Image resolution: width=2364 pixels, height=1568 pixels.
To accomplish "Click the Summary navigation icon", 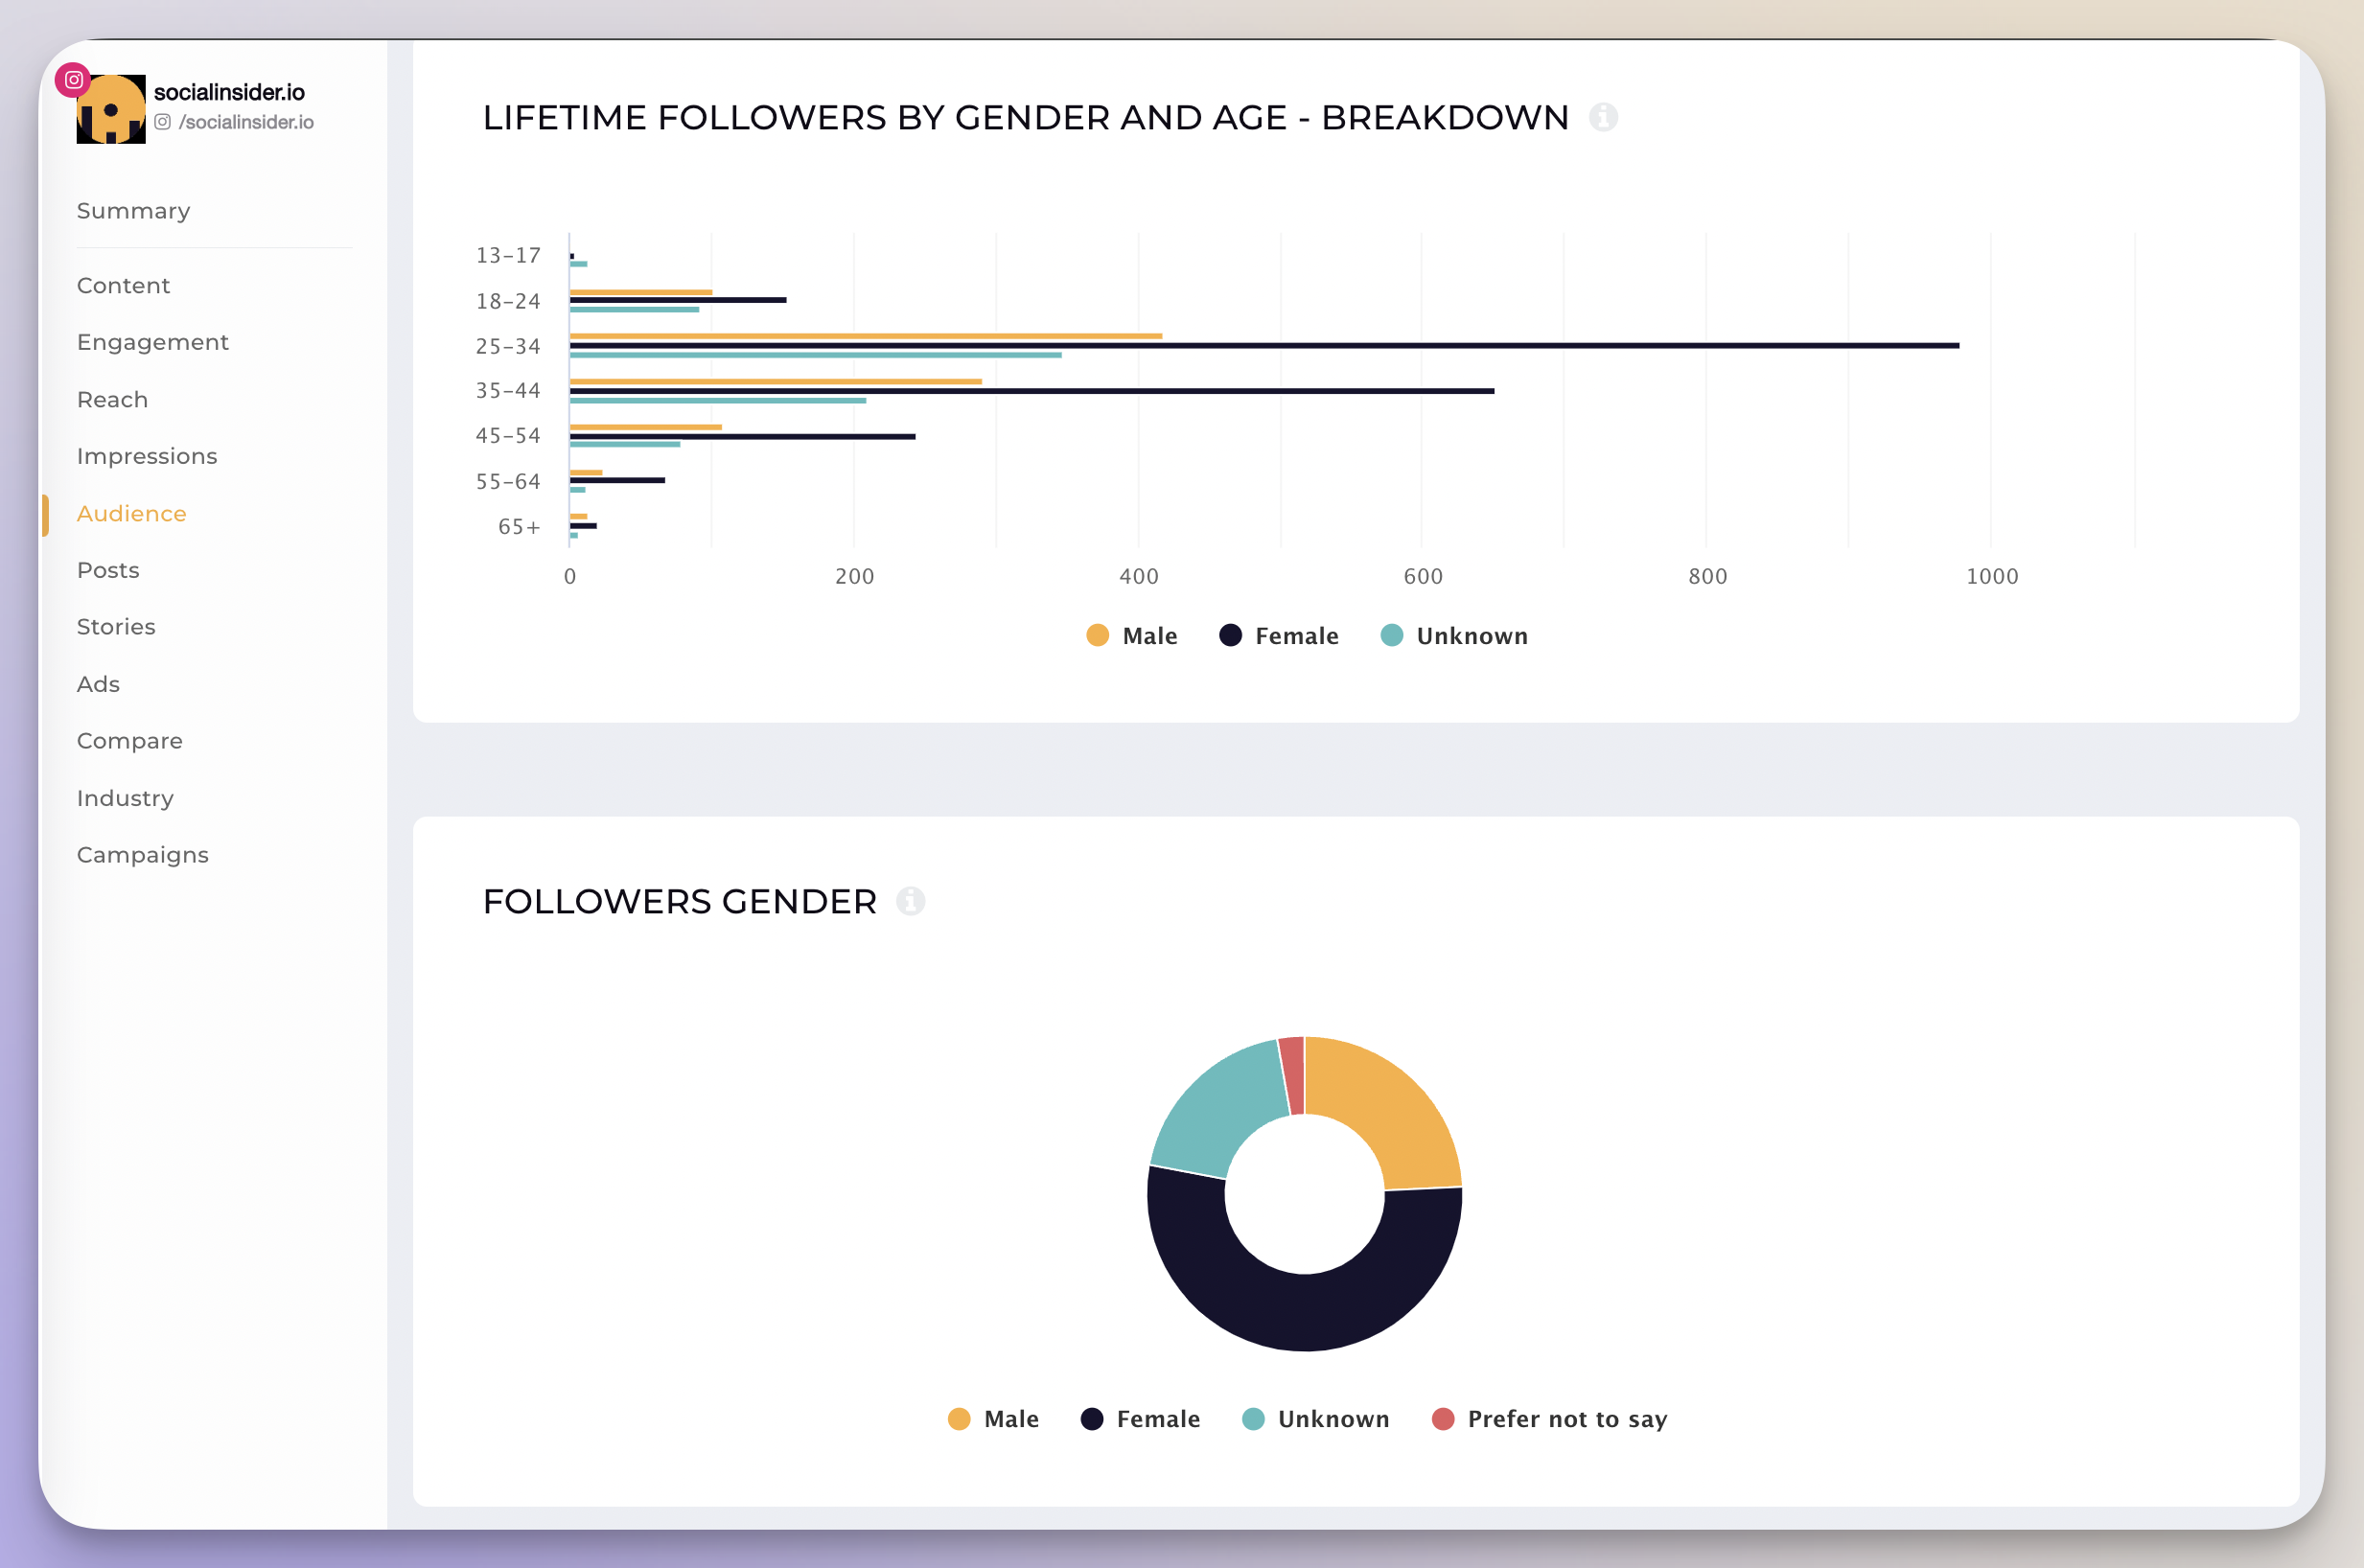I will pyautogui.click(x=133, y=210).
